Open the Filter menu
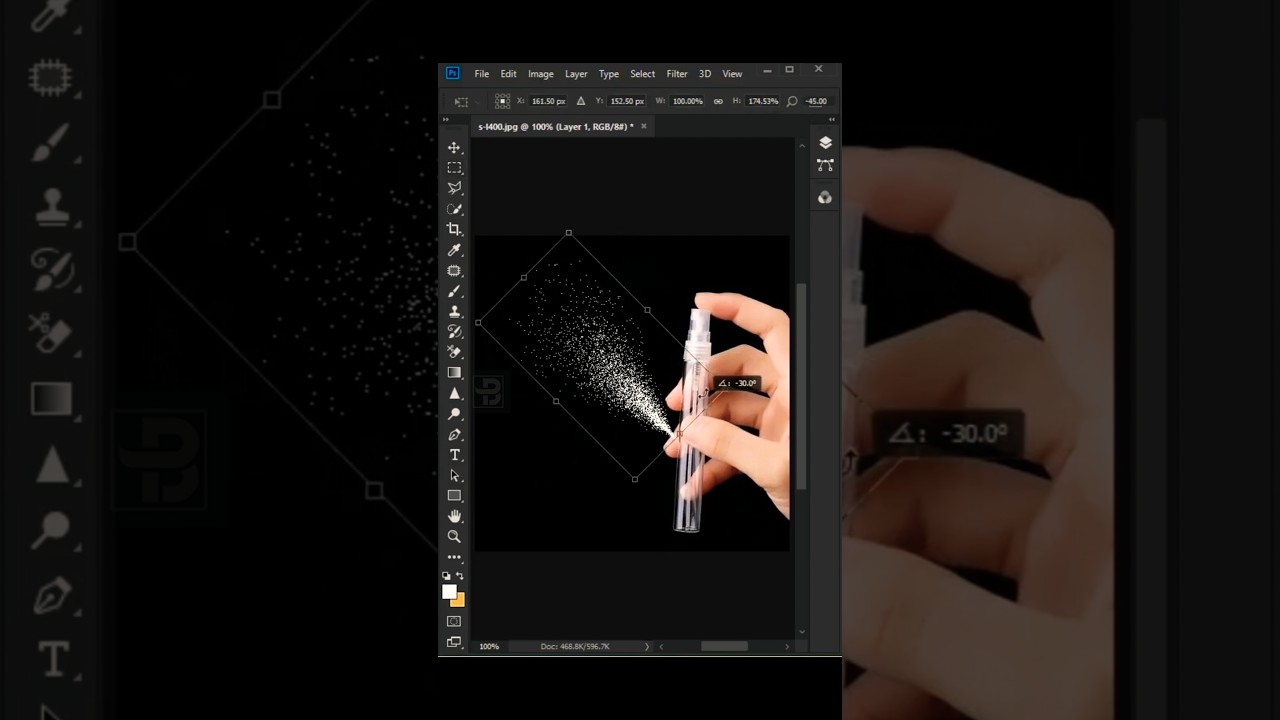The height and width of the screenshot is (720, 1280). tap(677, 74)
